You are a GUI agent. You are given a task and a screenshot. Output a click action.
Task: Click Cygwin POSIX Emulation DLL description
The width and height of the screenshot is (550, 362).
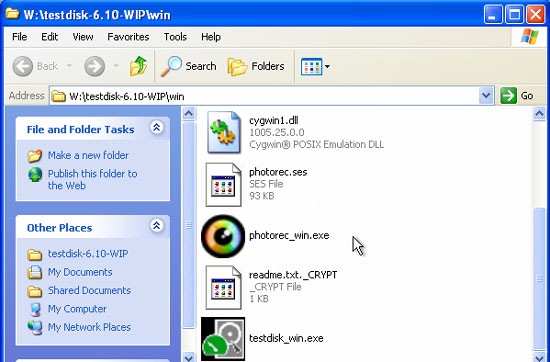316,145
